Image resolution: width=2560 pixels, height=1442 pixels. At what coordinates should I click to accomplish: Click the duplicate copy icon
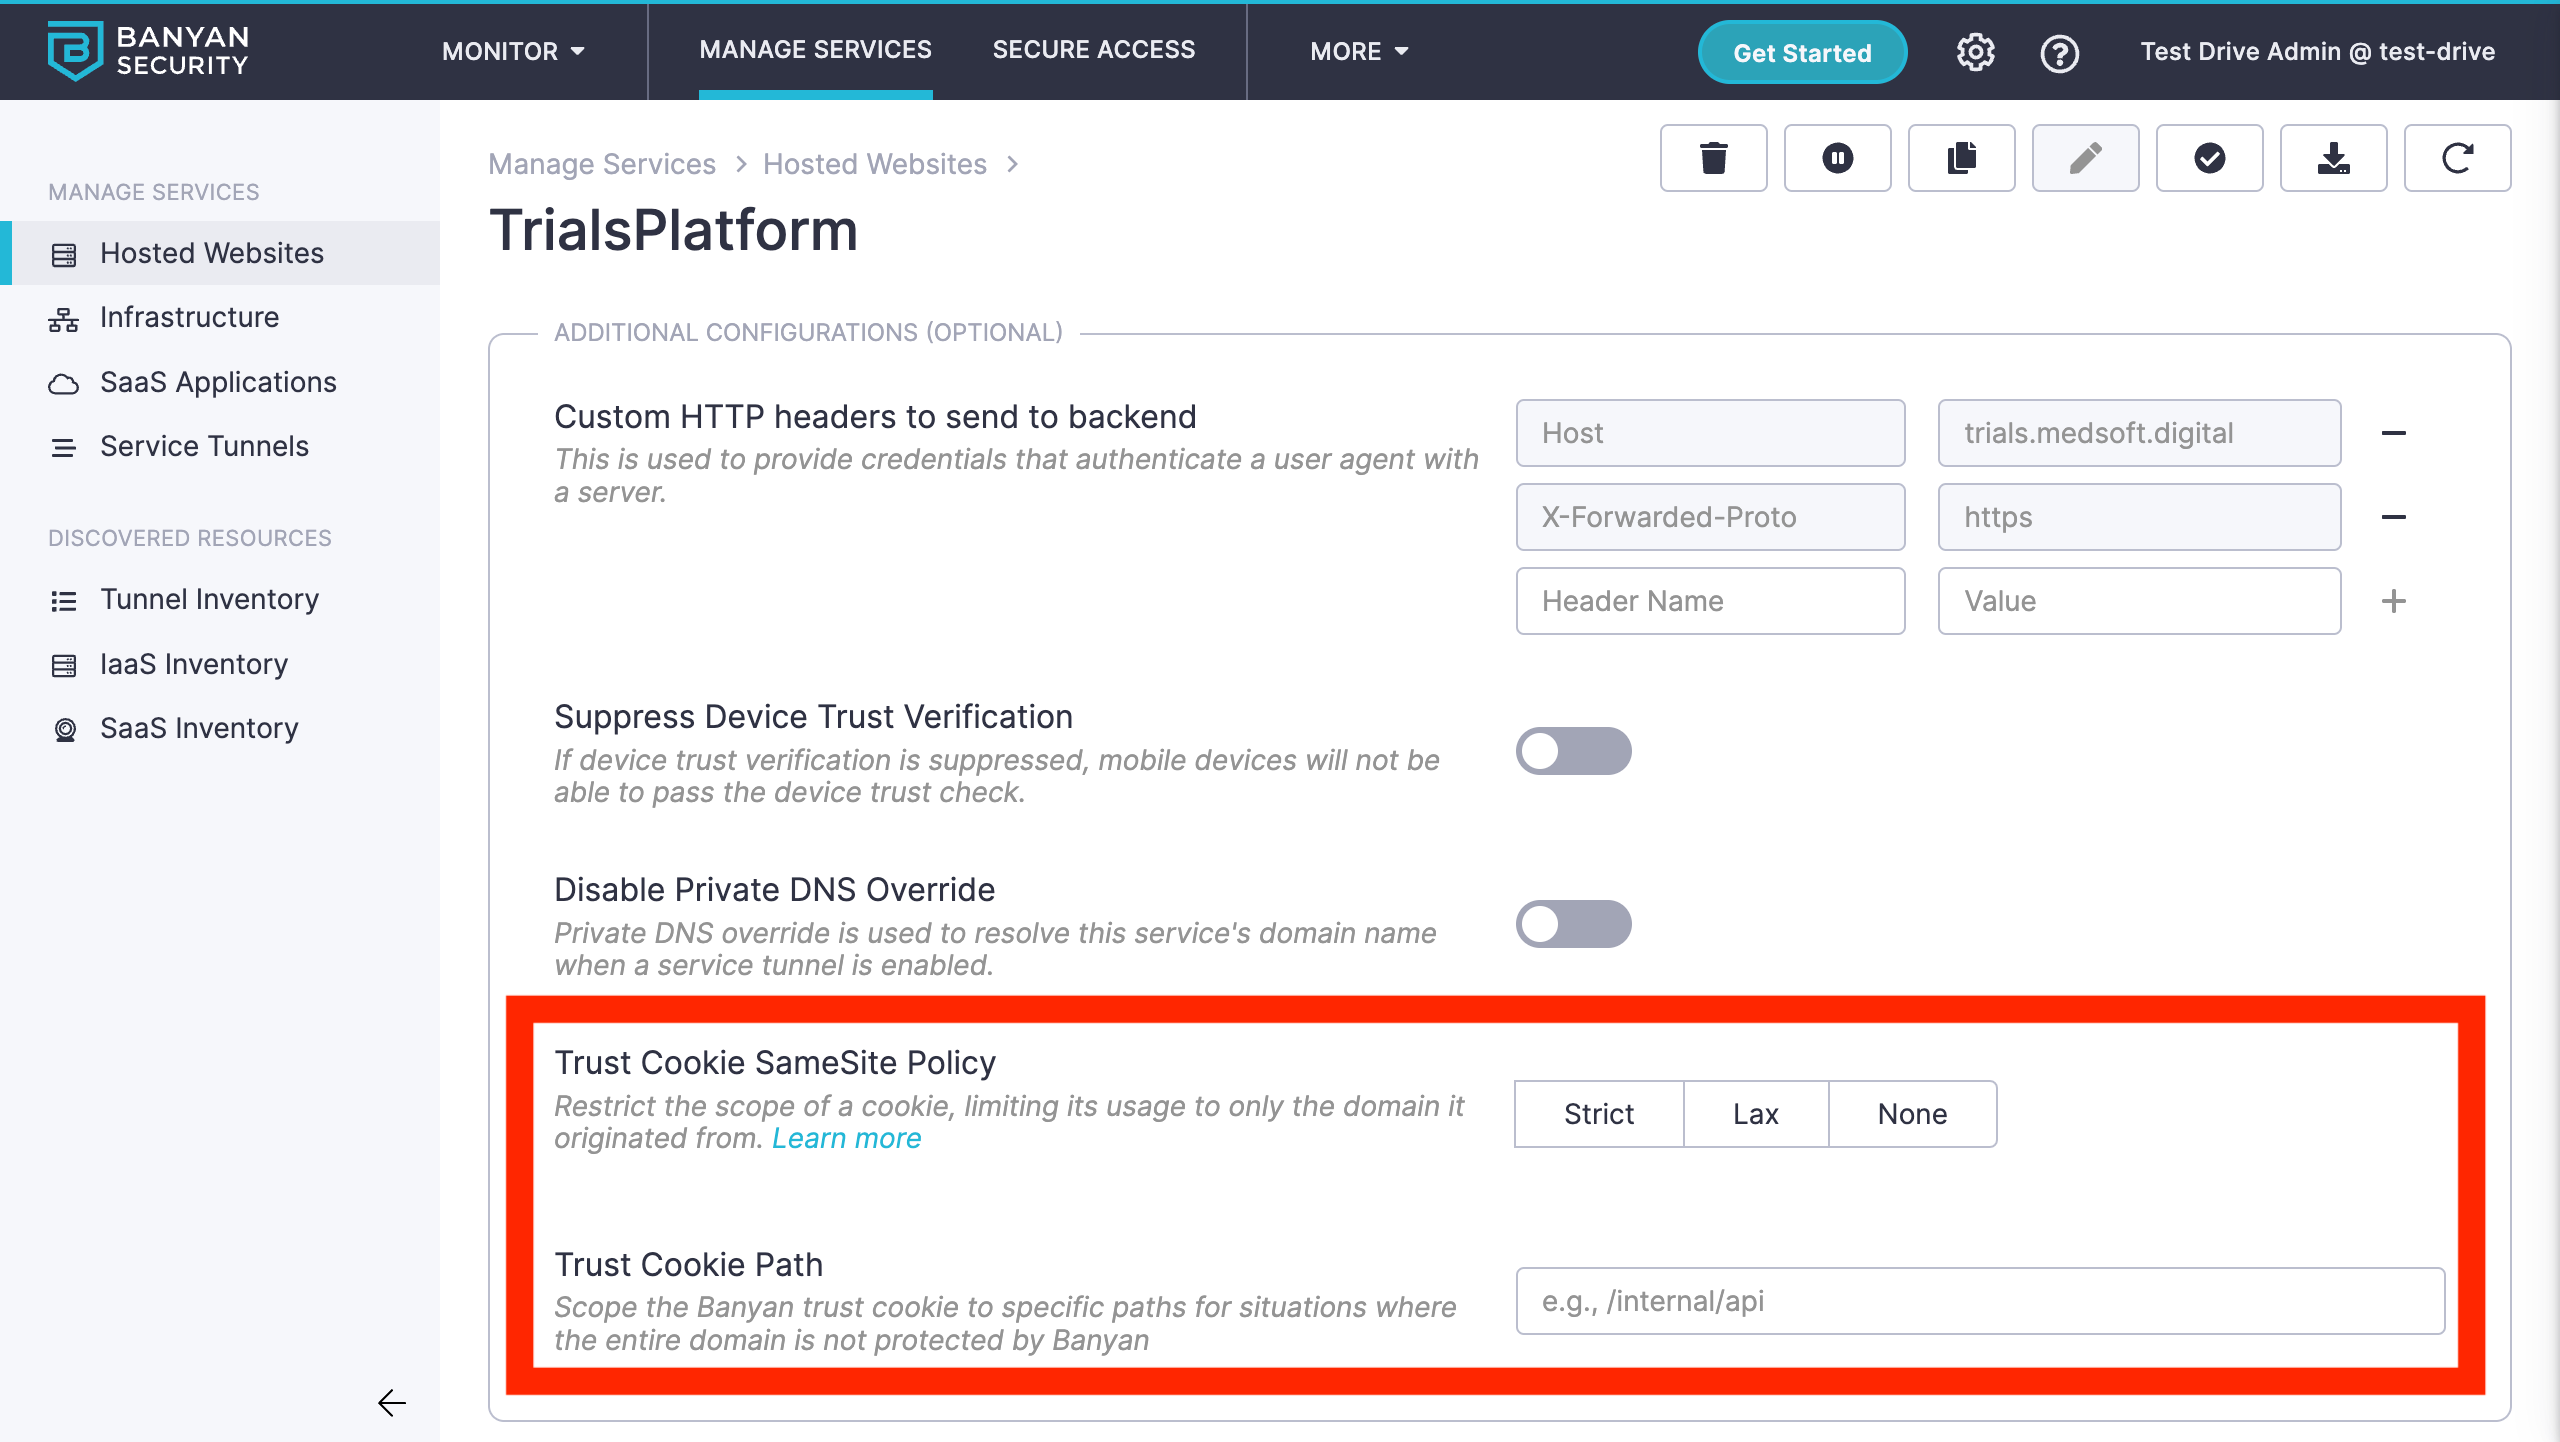coord(1961,158)
